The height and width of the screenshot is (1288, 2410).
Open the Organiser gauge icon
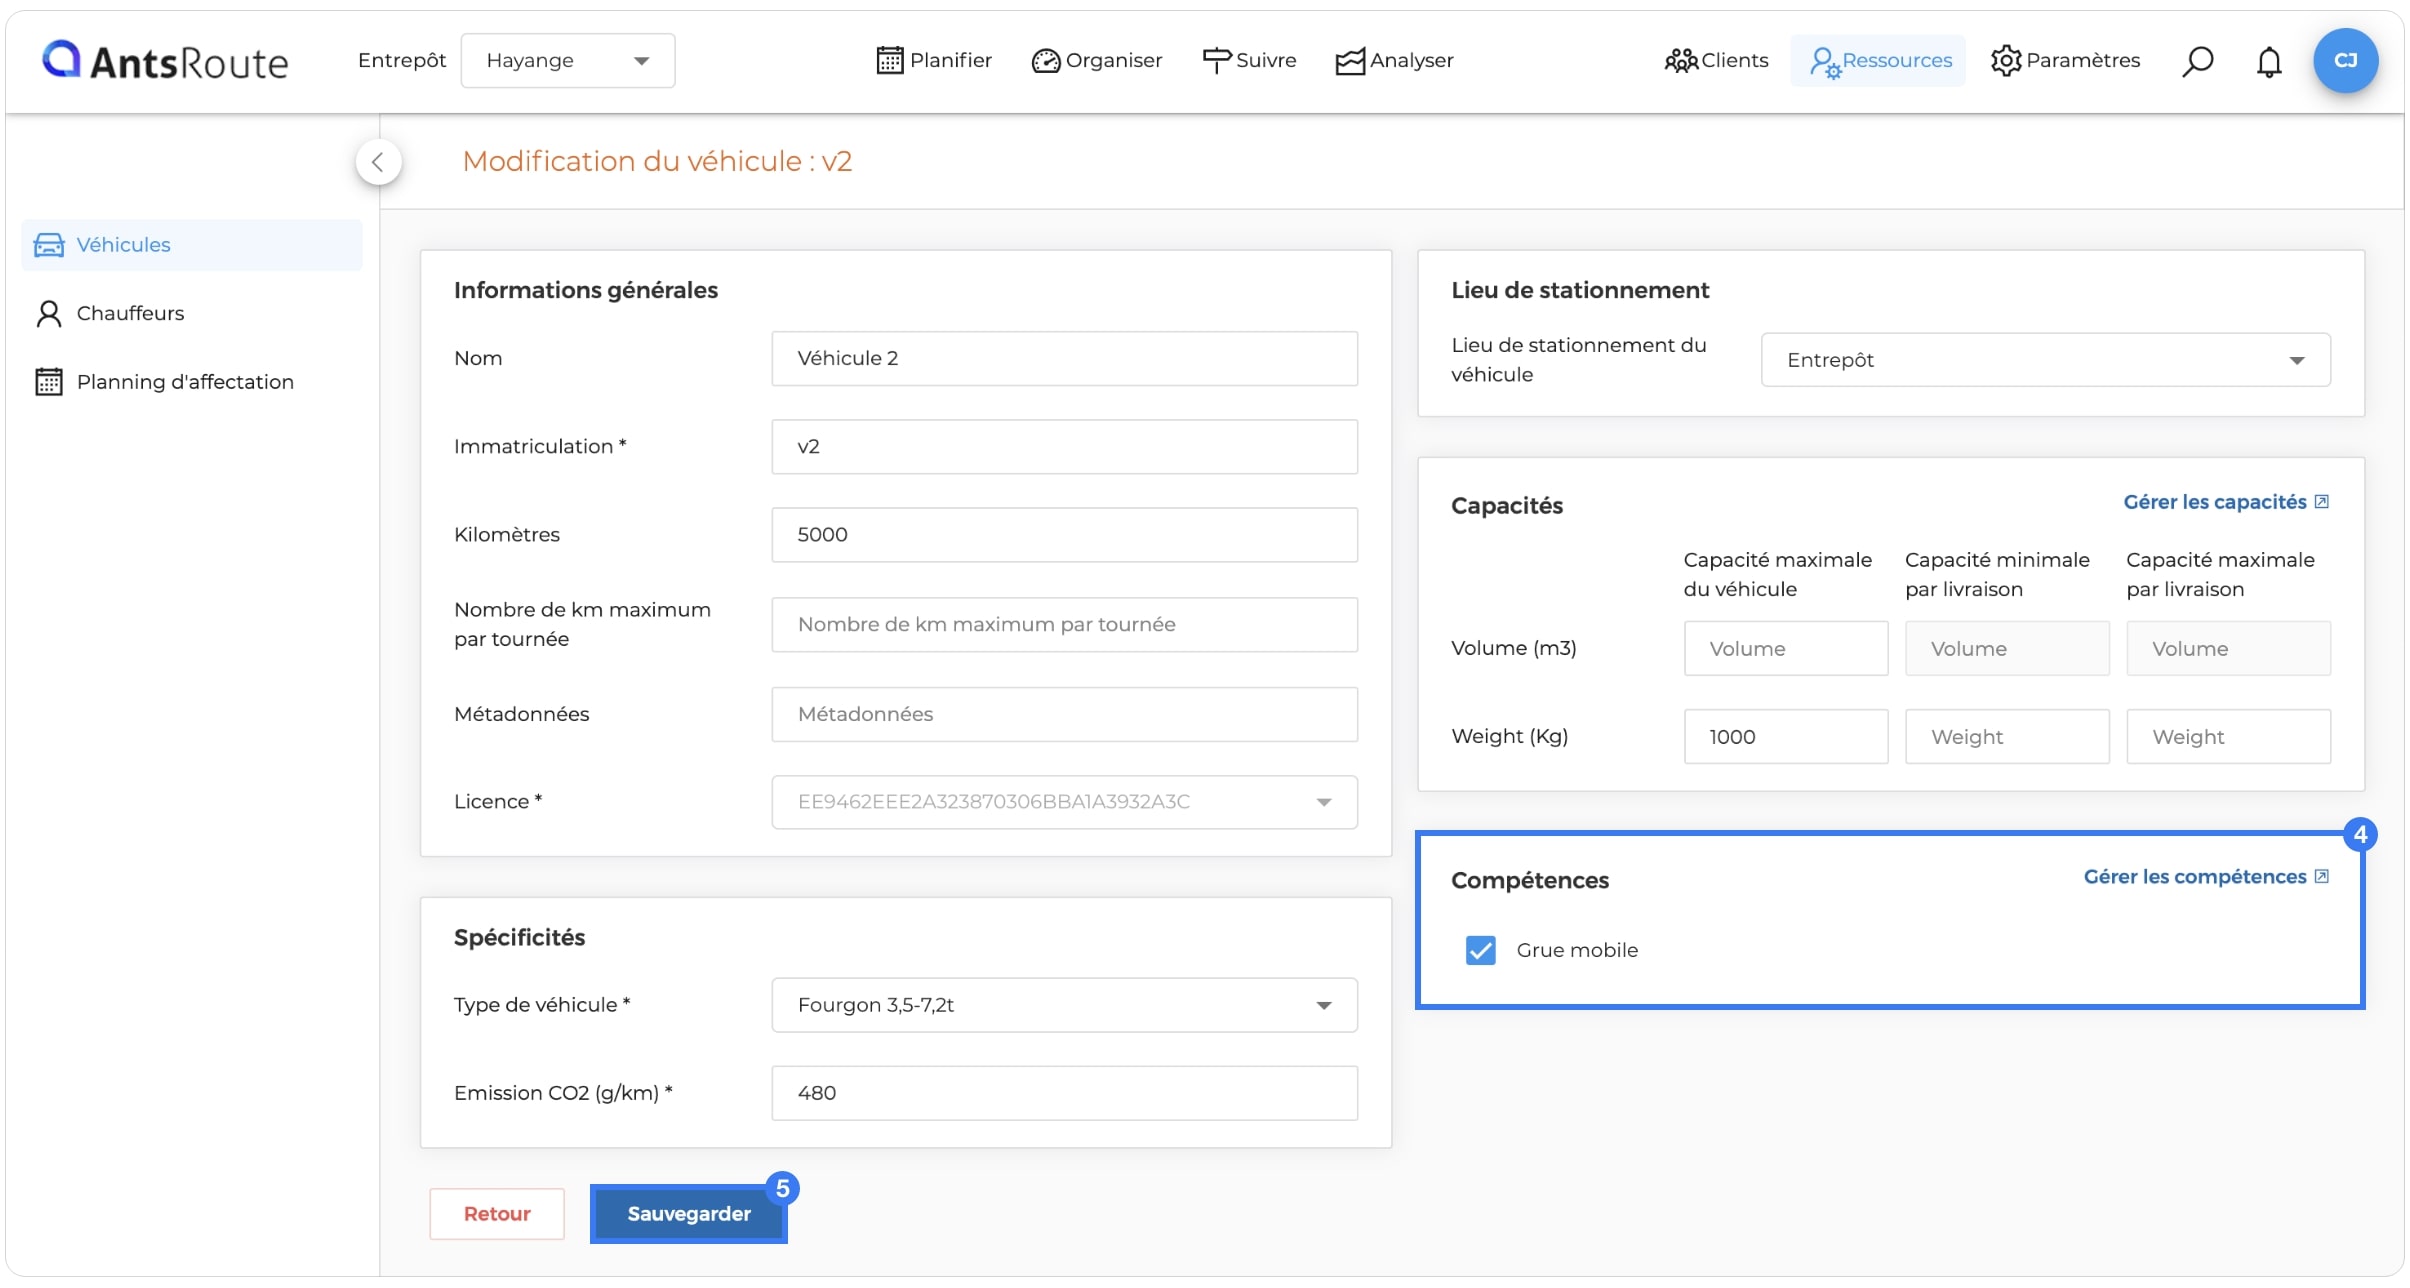tap(1045, 61)
